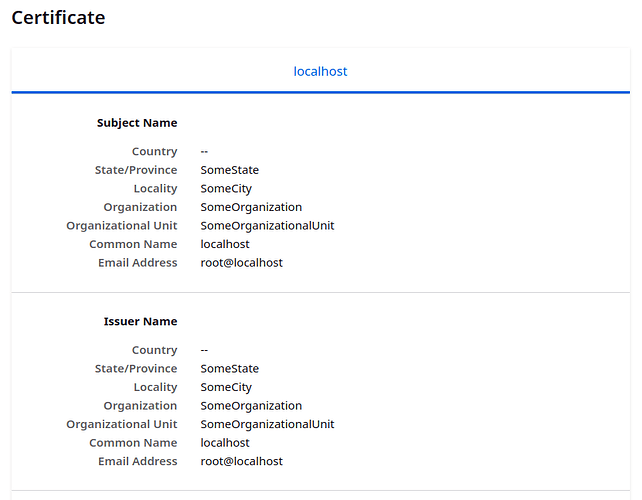Click the Issuer Name country value dashes

click(x=204, y=350)
